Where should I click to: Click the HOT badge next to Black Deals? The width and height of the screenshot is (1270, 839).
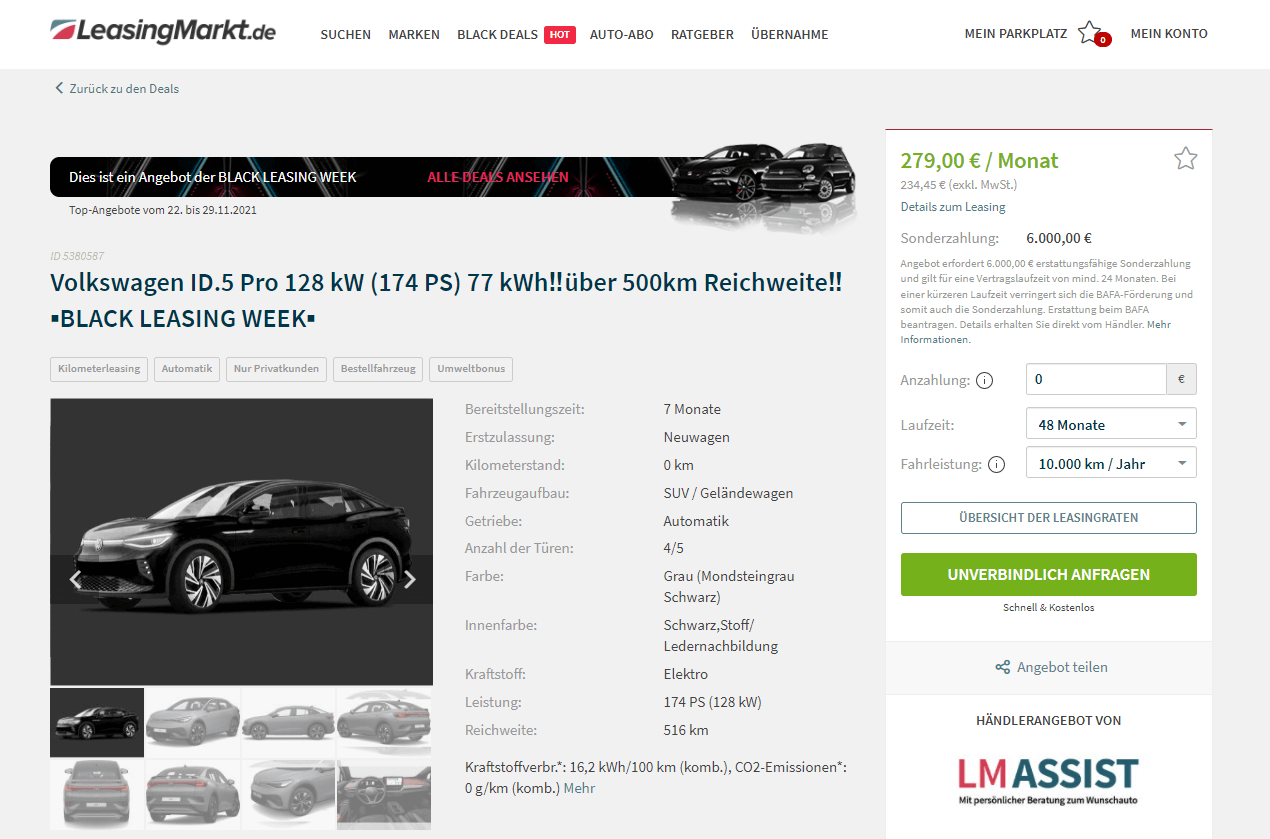560,34
